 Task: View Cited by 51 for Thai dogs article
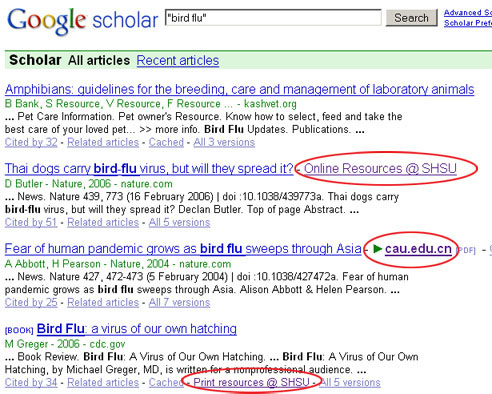31,222
